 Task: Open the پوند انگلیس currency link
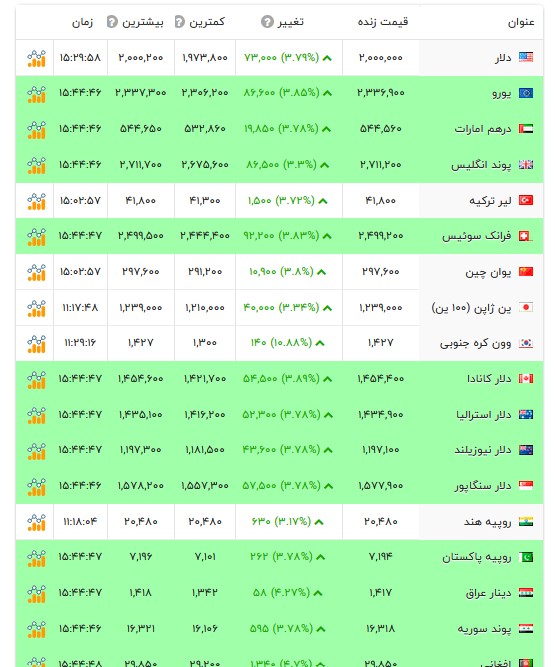tap(481, 165)
